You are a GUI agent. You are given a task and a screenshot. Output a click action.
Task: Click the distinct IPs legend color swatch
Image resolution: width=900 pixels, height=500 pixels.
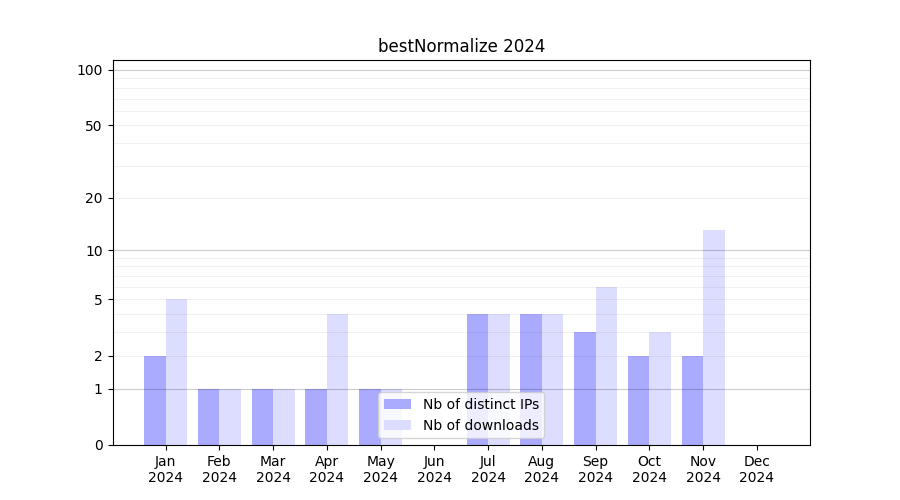(x=397, y=404)
